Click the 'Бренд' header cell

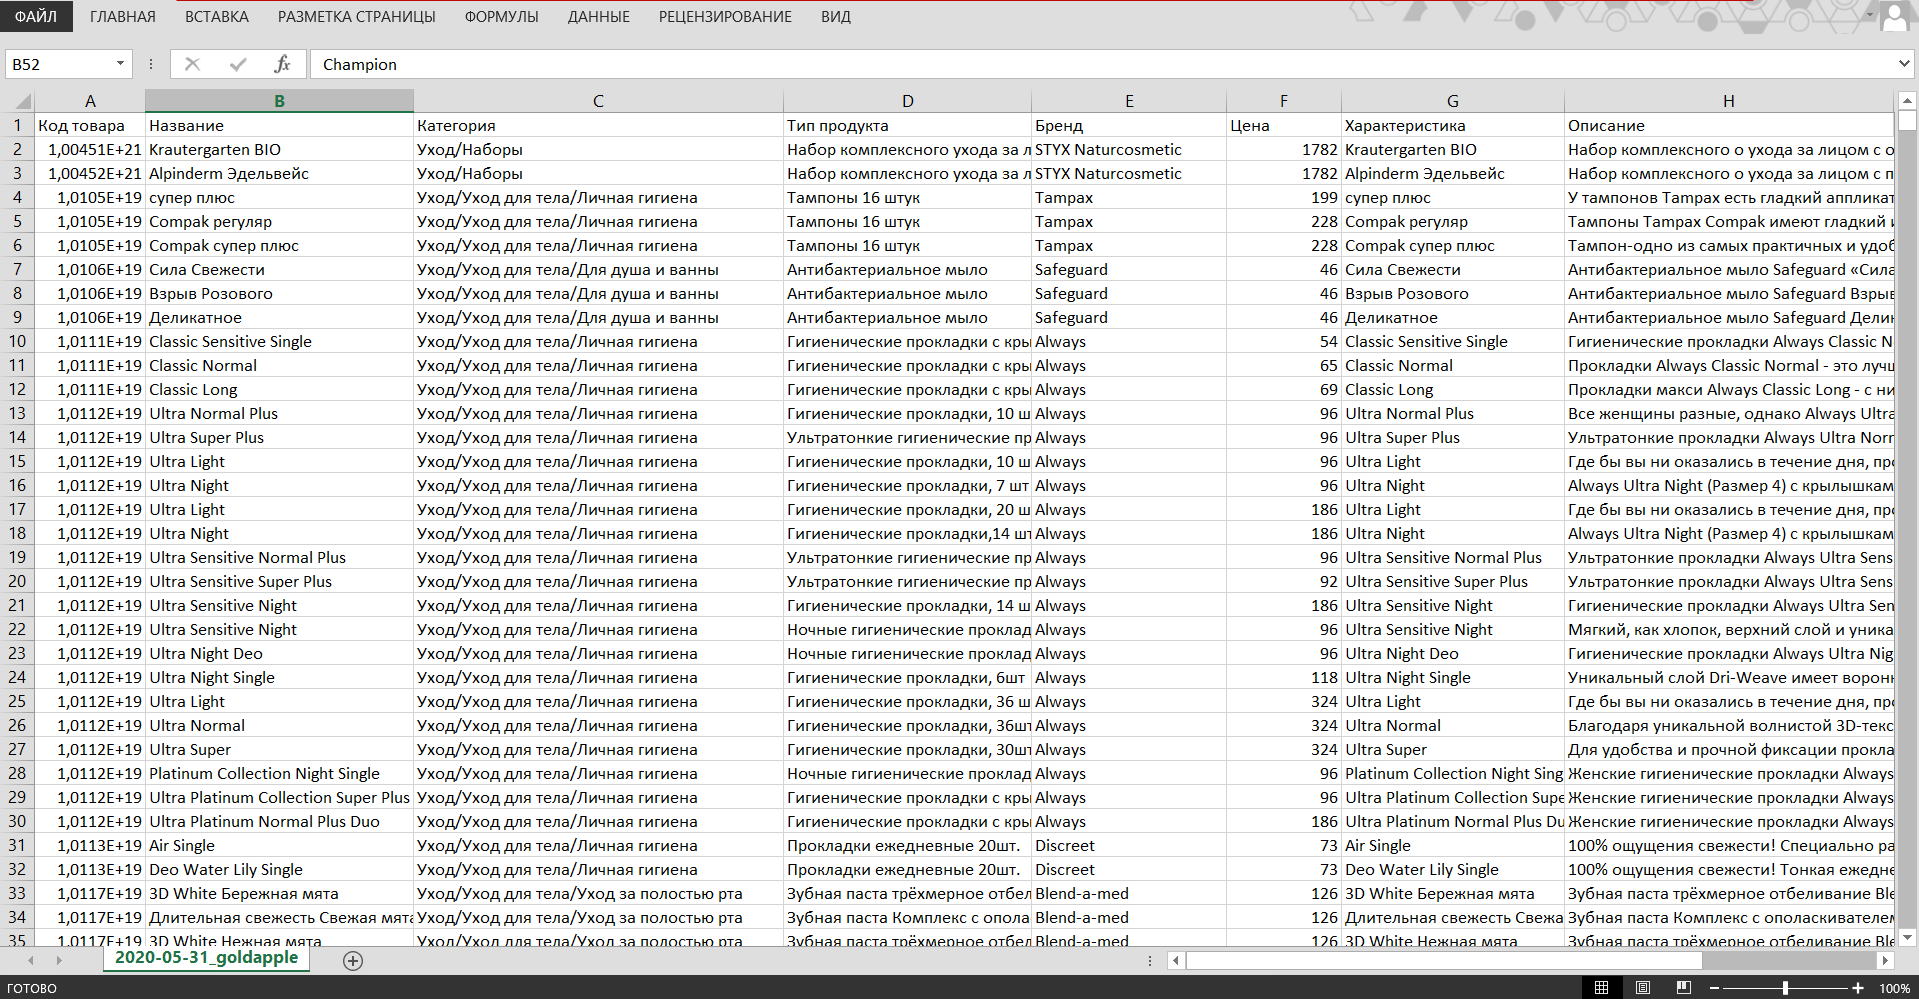(1129, 125)
